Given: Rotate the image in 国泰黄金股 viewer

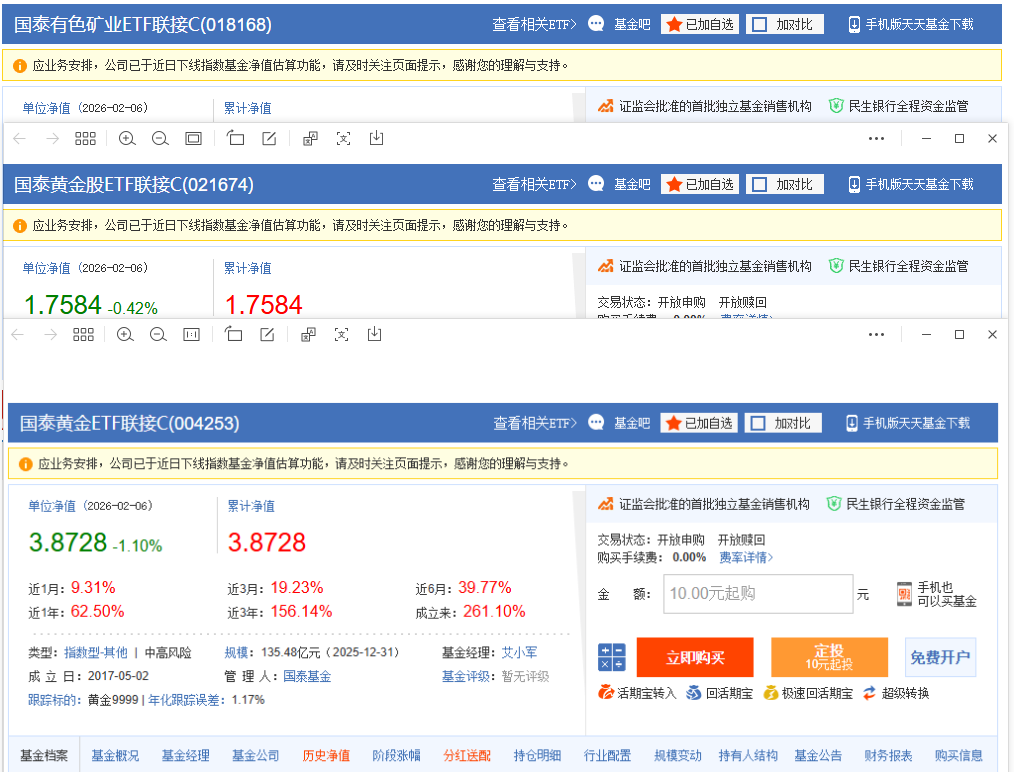Looking at the screenshot, I should (235, 138).
